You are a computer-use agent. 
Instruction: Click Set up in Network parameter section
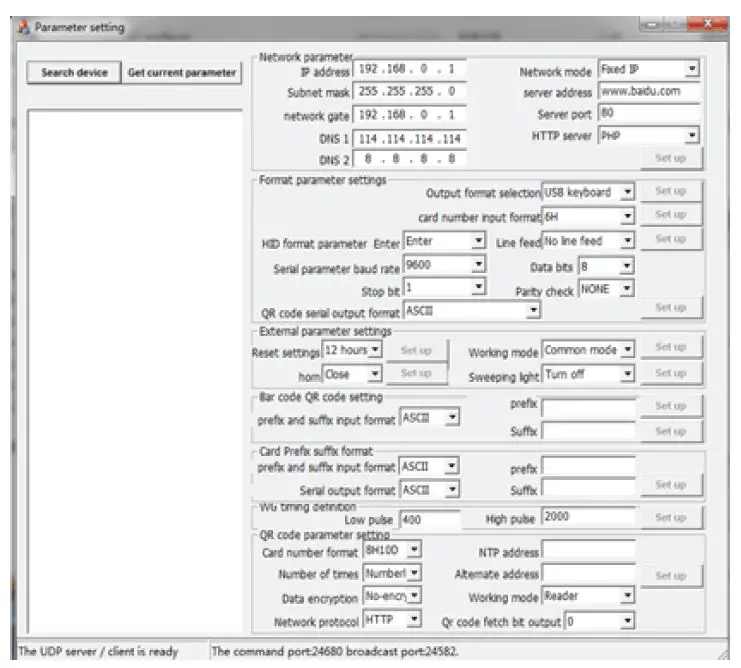(671, 158)
